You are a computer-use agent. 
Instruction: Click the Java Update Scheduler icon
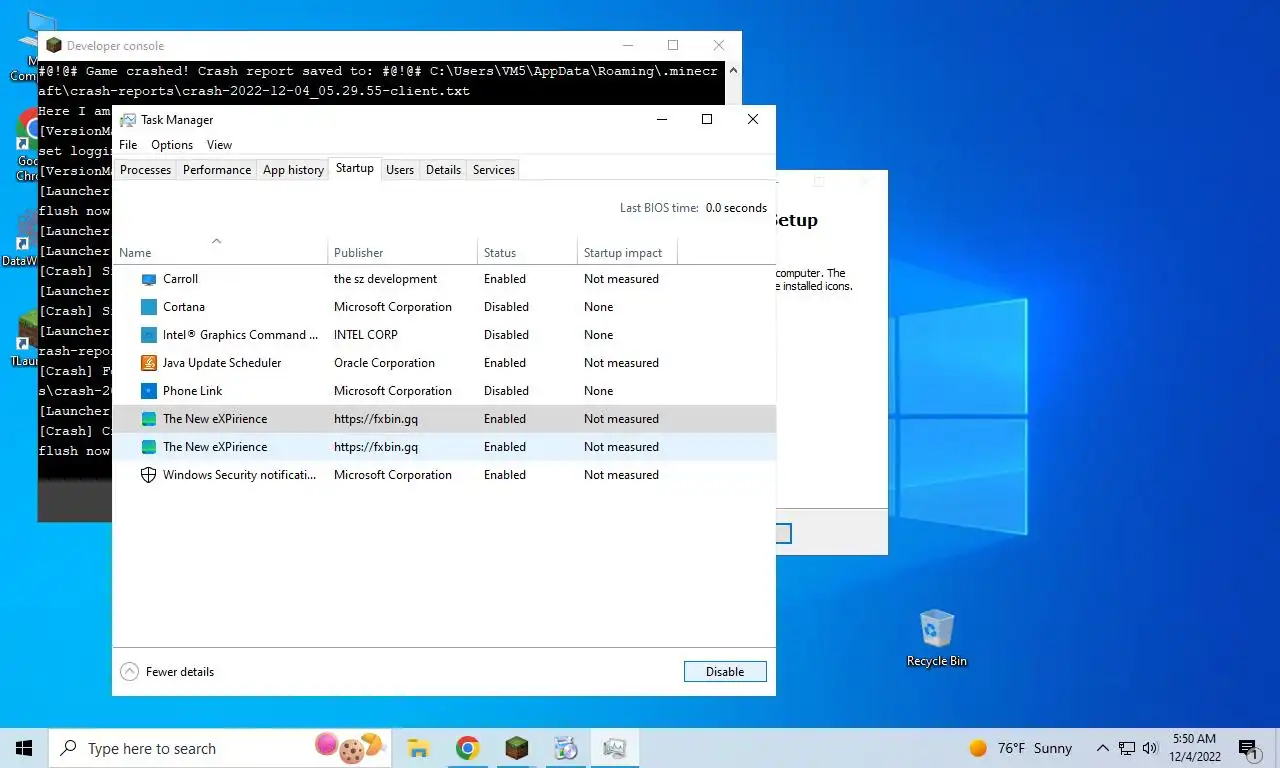pos(149,363)
